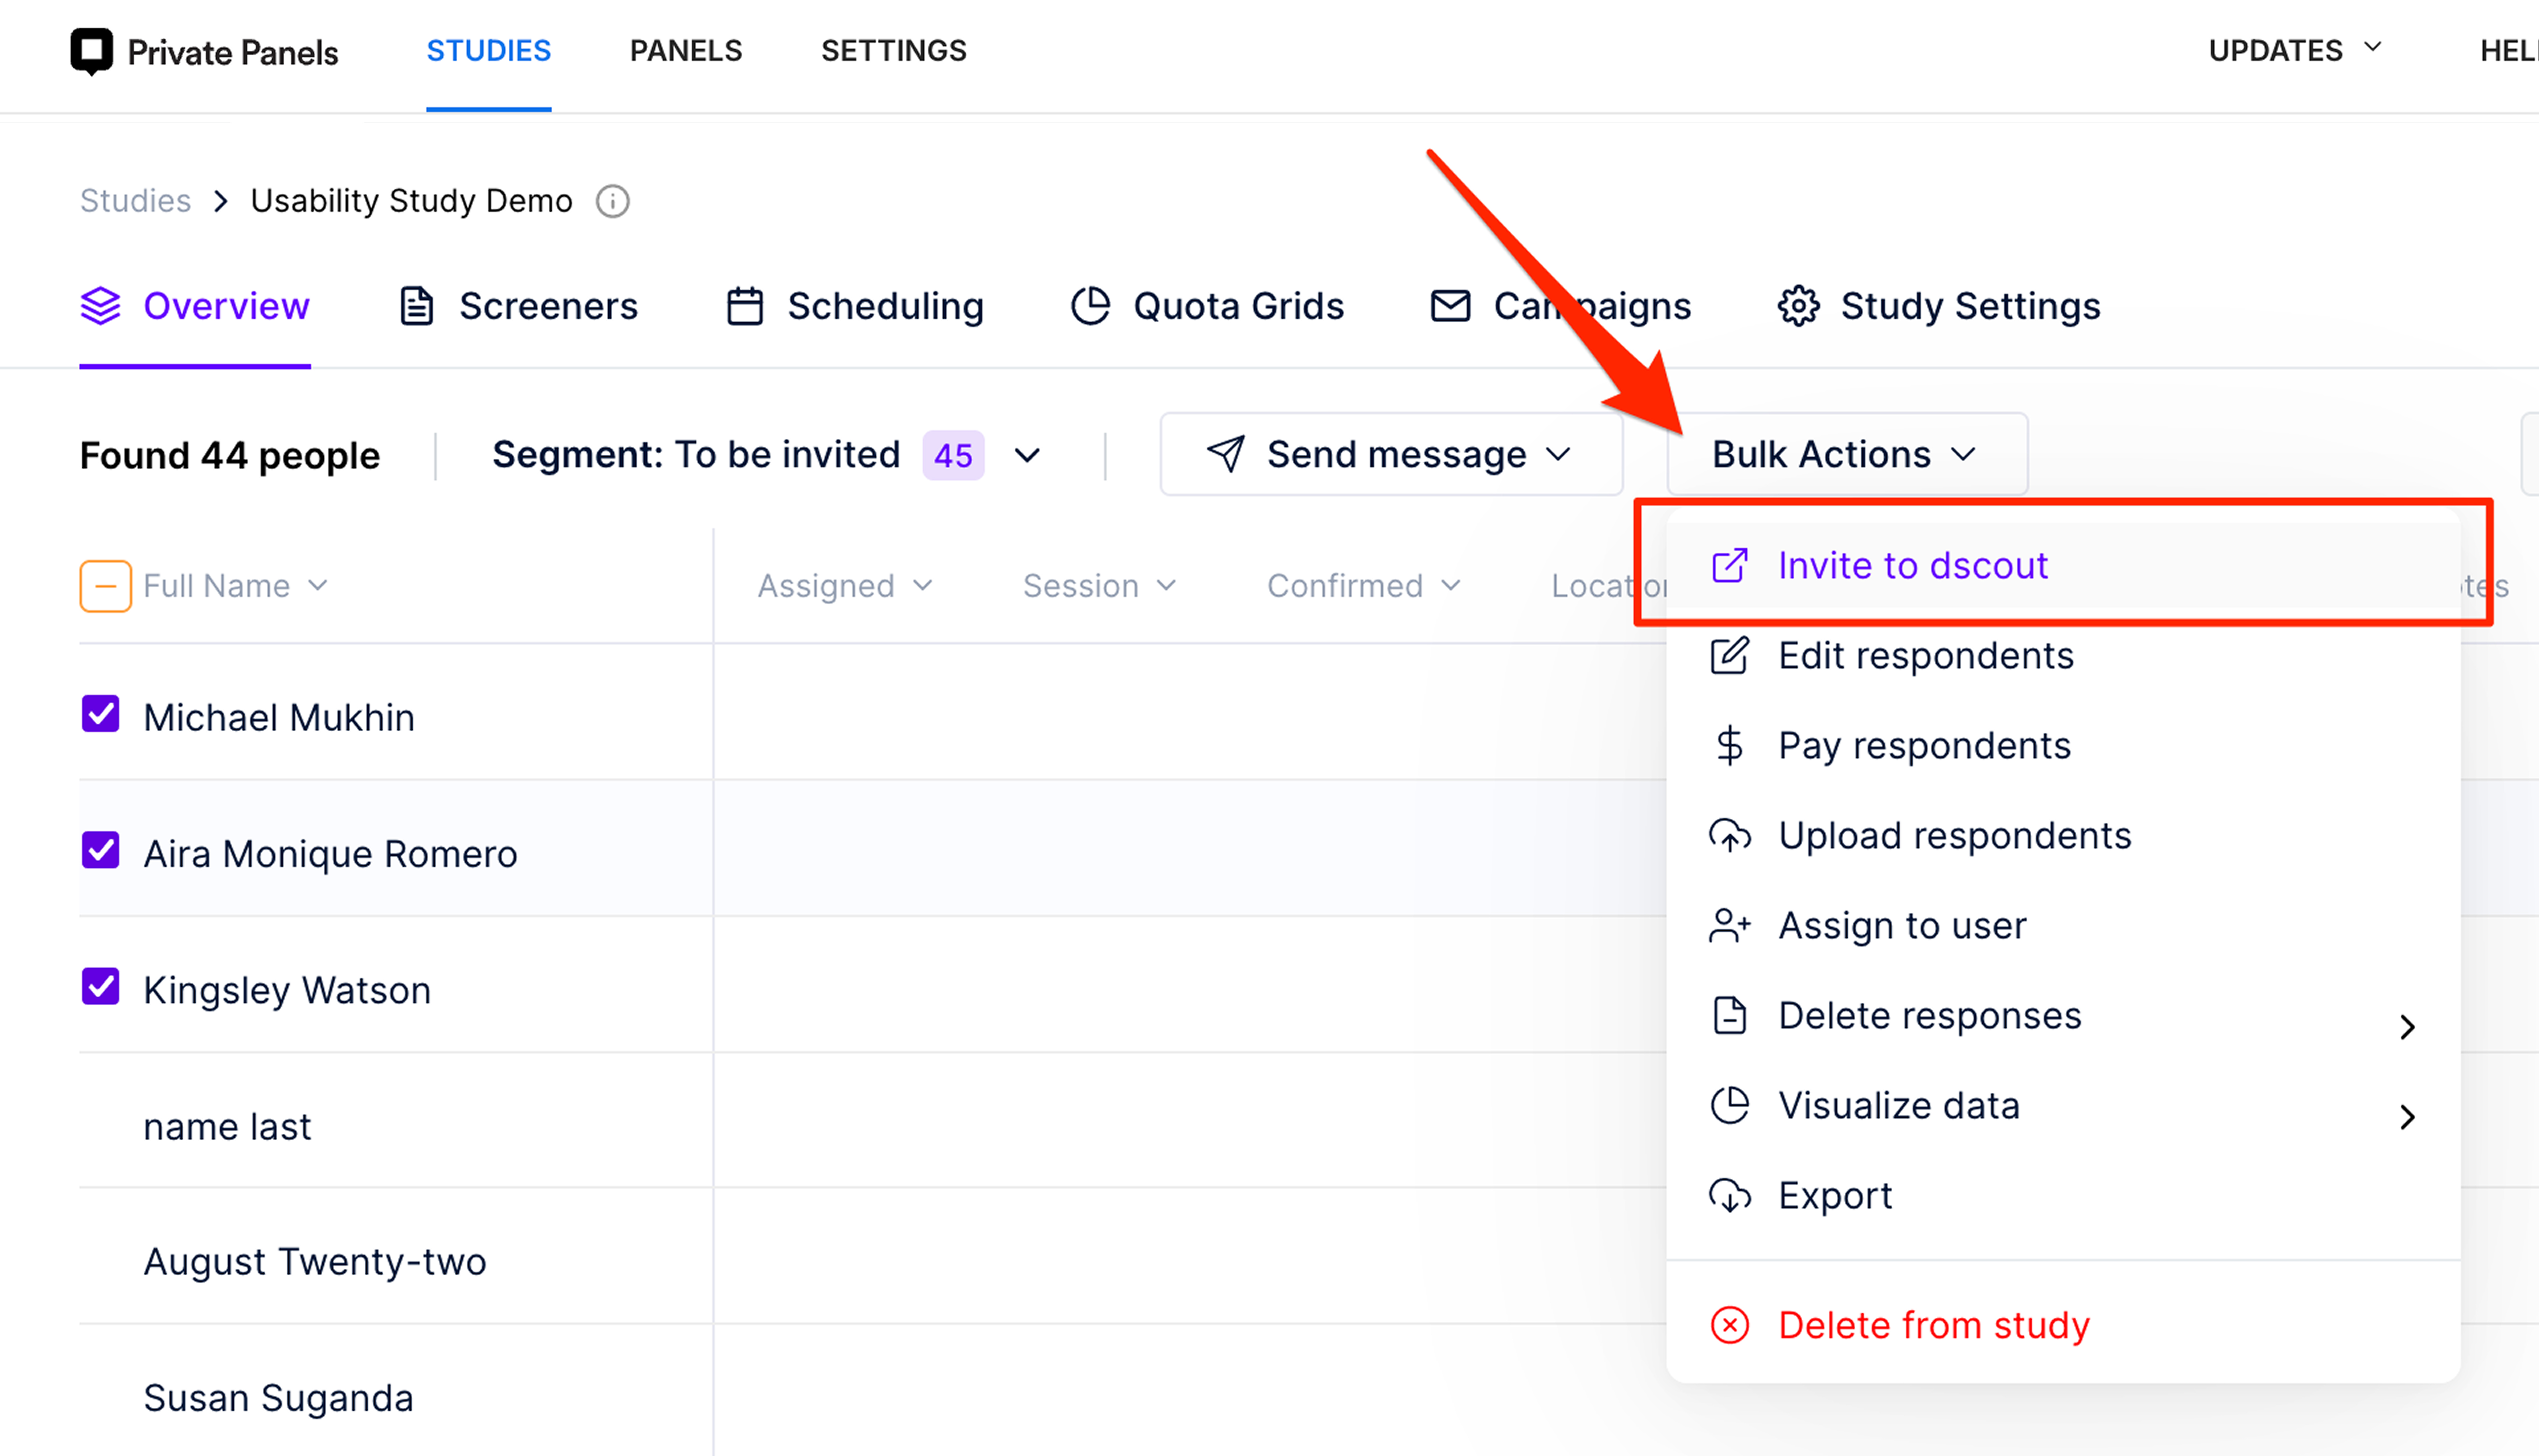Click the Scheduling calendar icon
This screenshot has width=2539, height=1456.
click(745, 306)
